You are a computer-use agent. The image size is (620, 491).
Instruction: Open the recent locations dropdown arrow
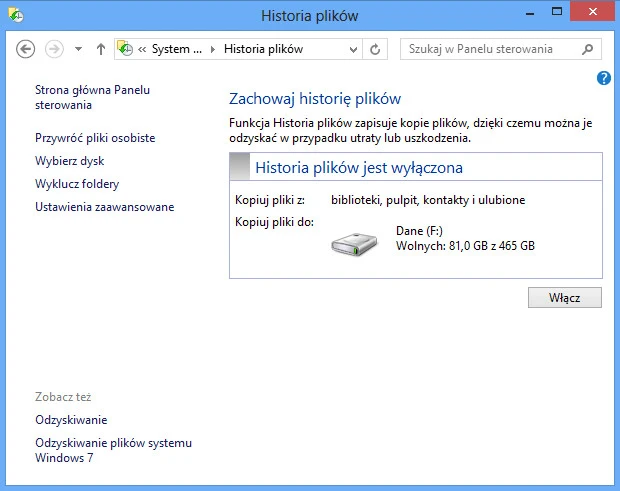pos(78,49)
